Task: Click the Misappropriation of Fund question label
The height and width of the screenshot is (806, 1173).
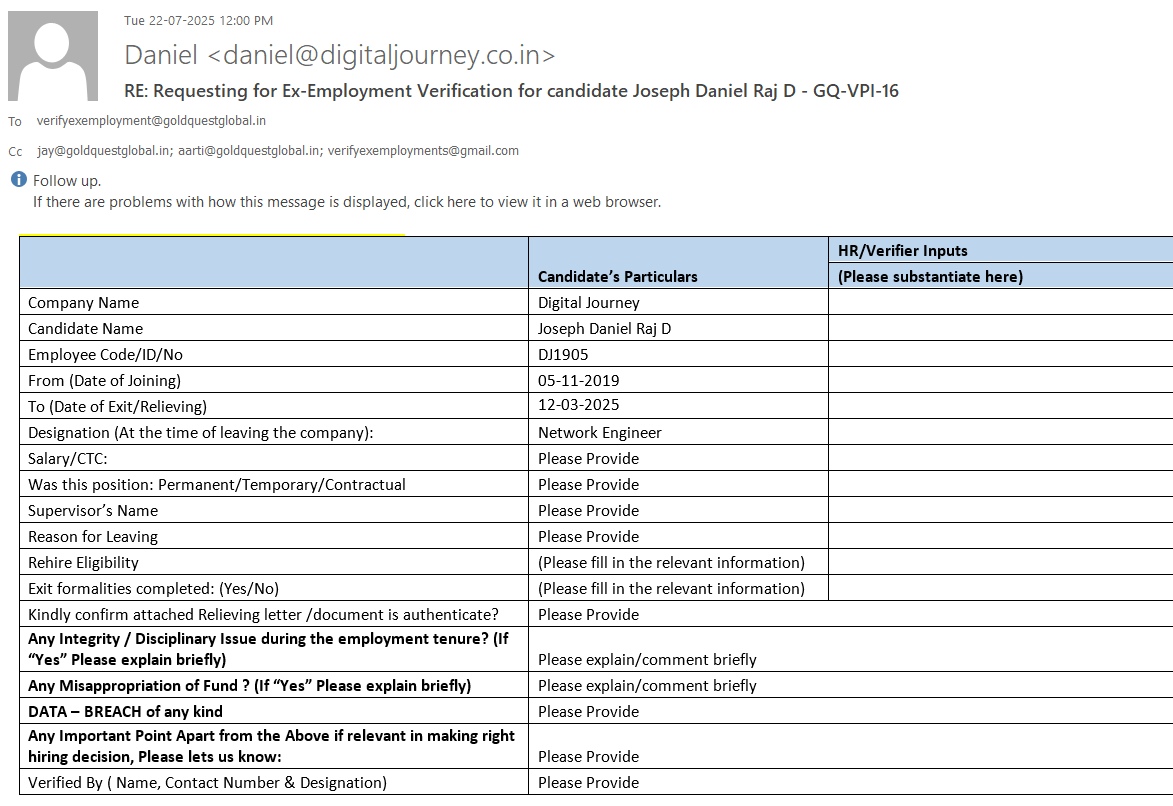Action: point(250,686)
